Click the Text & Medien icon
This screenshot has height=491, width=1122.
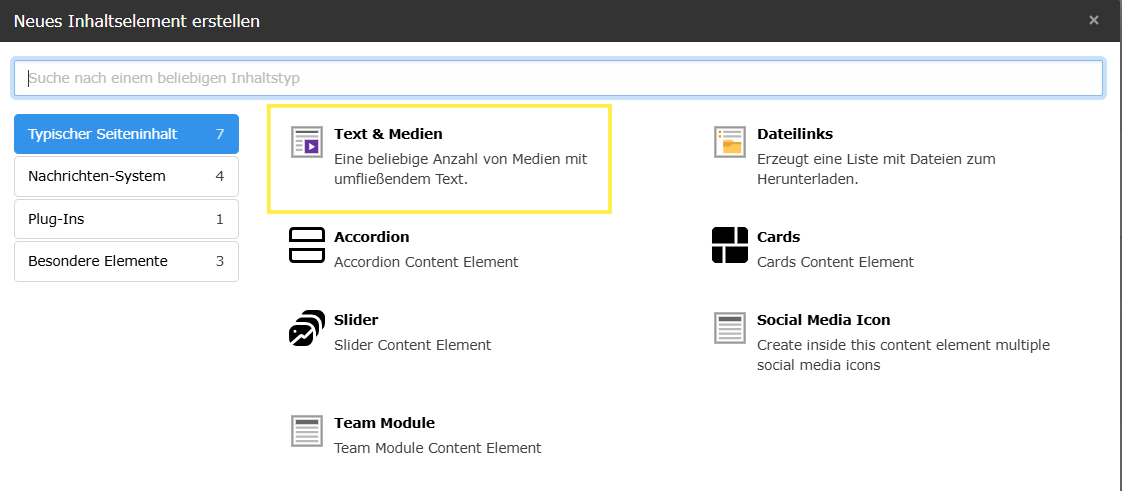[x=307, y=142]
